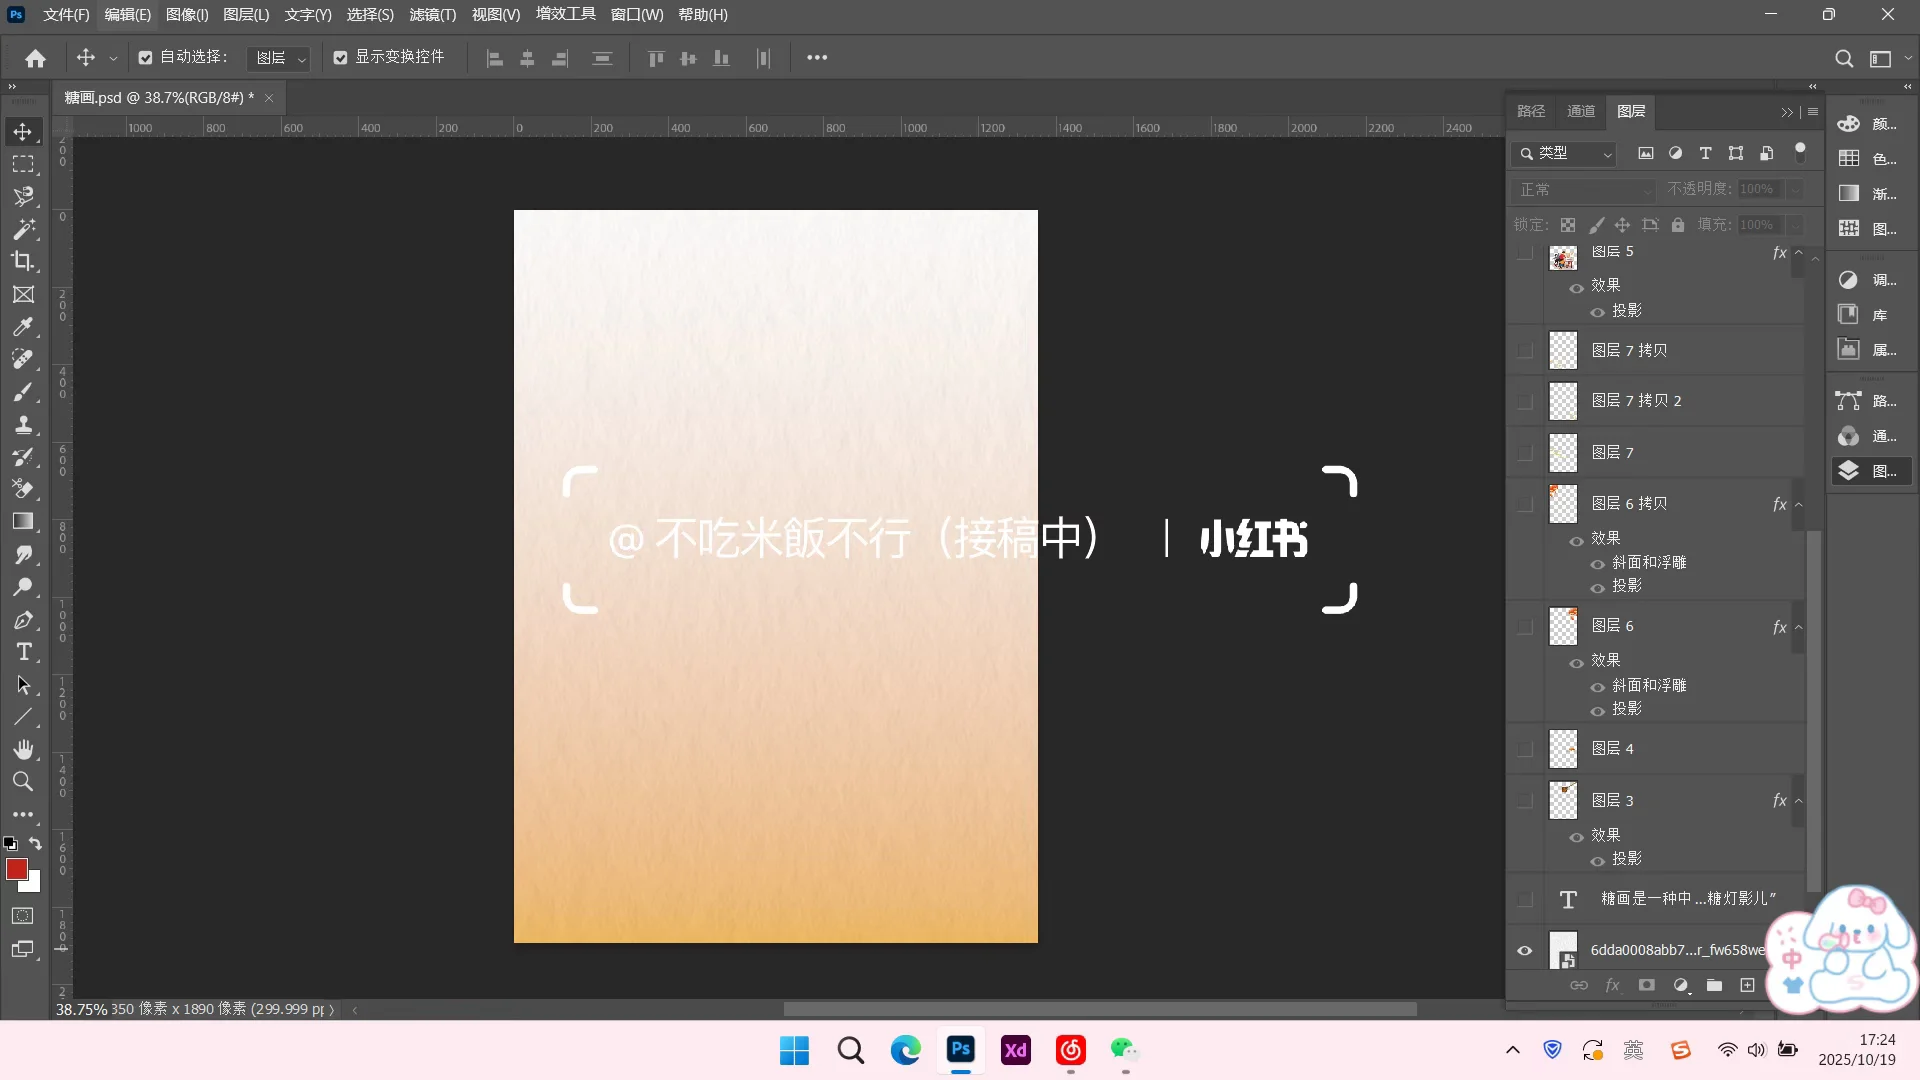This screenshot has height=1080, width=1920.
Task: Show the hidden 图层 7 layer
Action: pyautogui.click(x=1525, y=452)
